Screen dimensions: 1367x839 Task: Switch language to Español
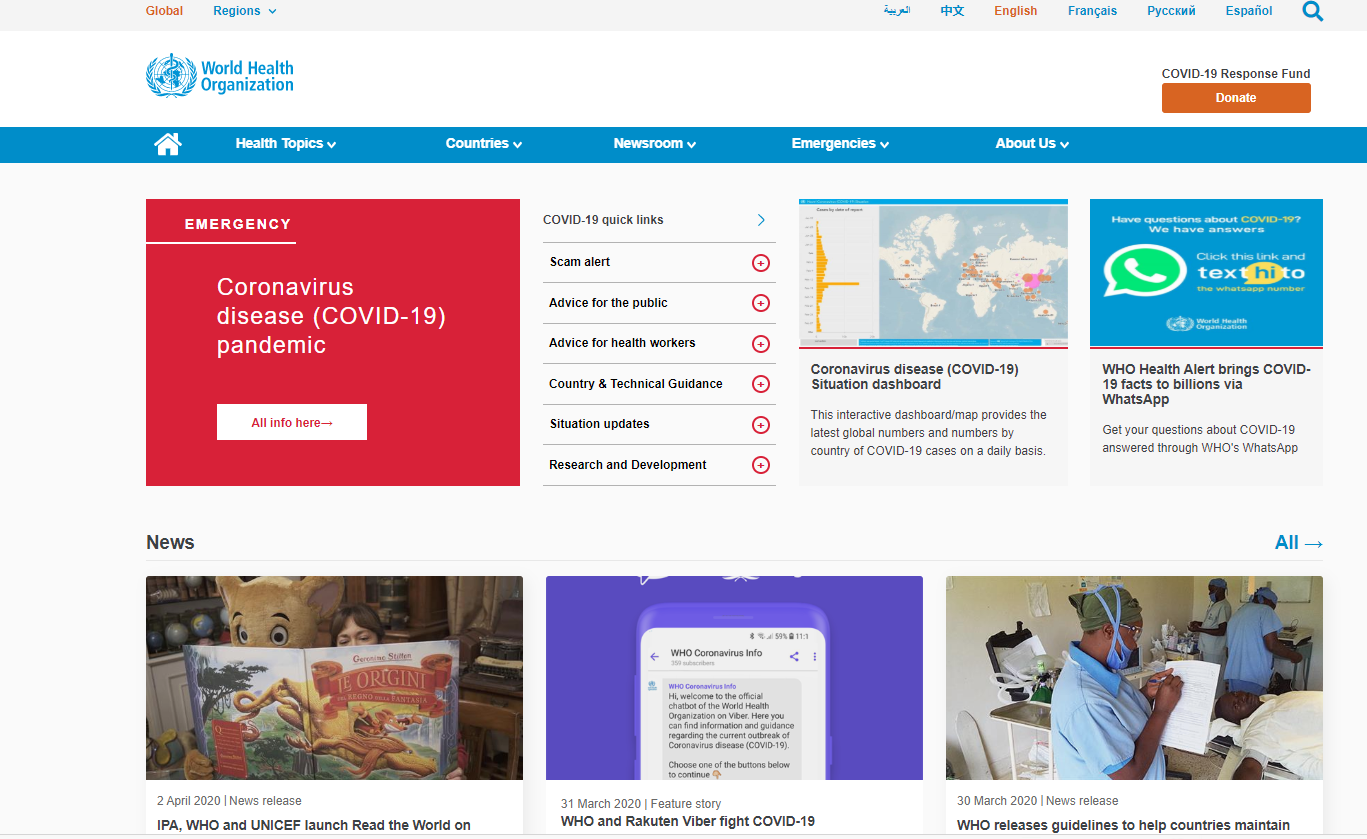click(1249, 11)
